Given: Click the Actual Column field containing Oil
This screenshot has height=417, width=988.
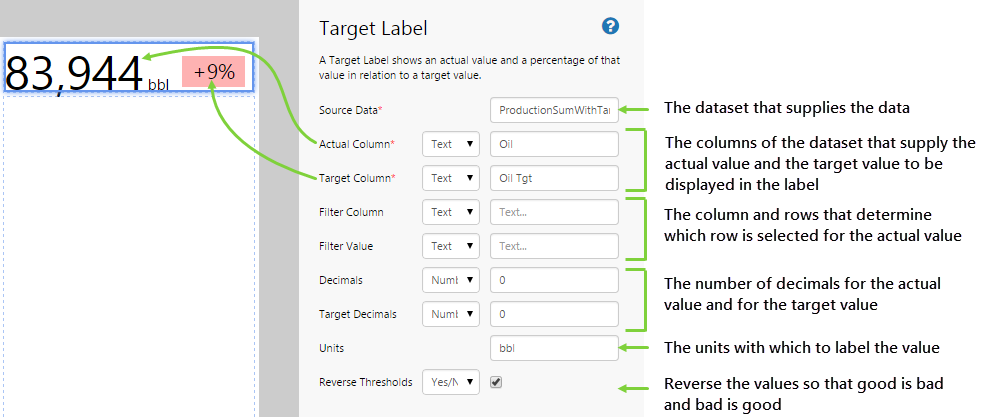Looking at the screenshot, I should coord(555,144).
